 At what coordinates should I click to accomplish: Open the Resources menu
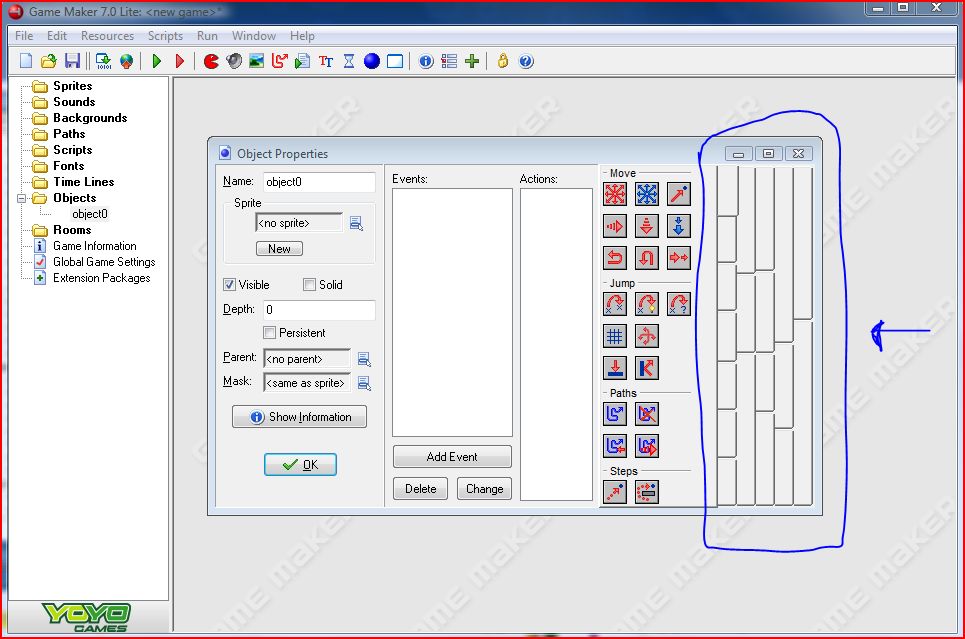(107, 36)
